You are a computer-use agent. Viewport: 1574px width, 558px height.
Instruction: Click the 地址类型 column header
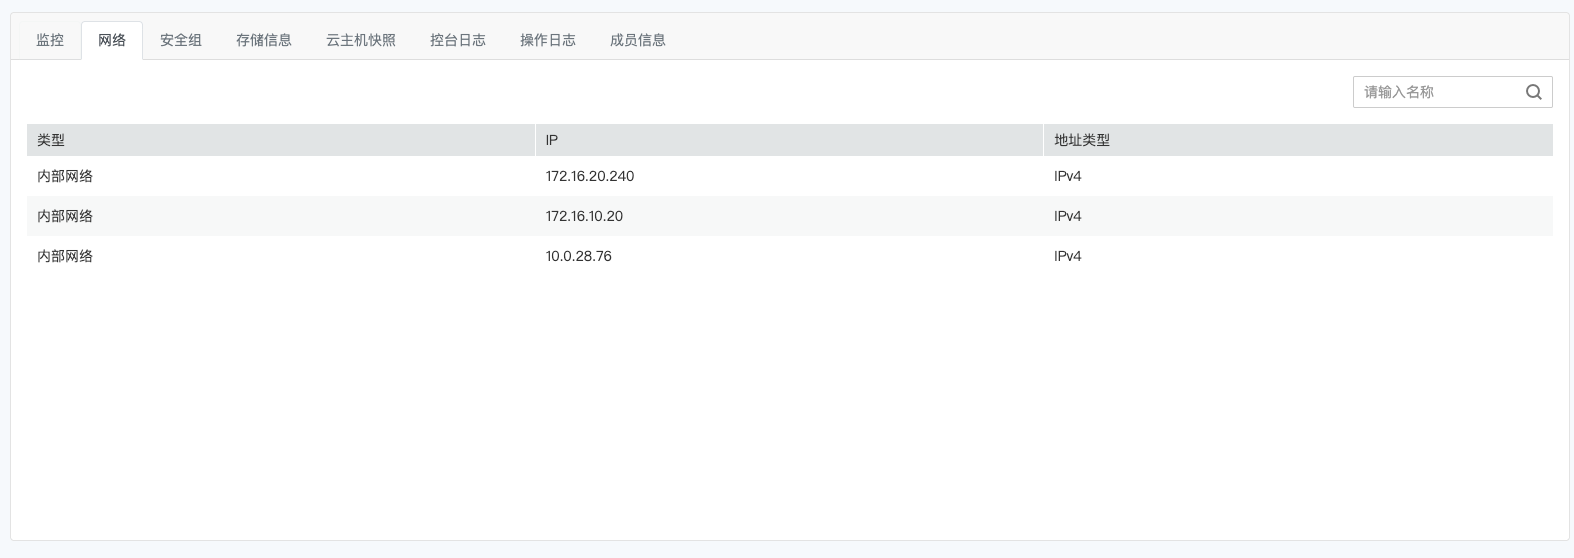(1082, 140)
